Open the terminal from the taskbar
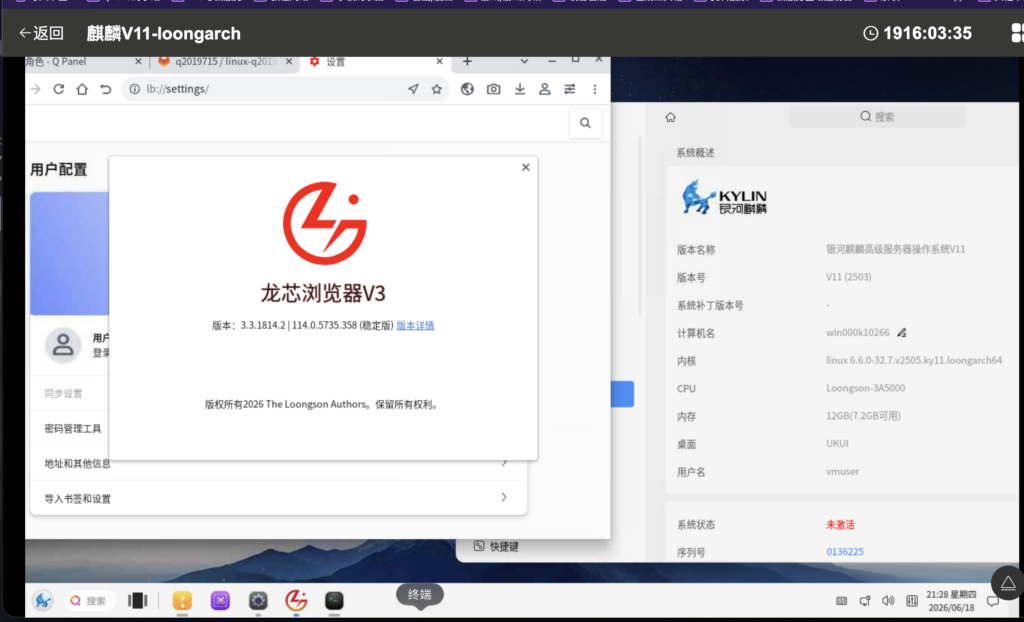 point(334,600)
